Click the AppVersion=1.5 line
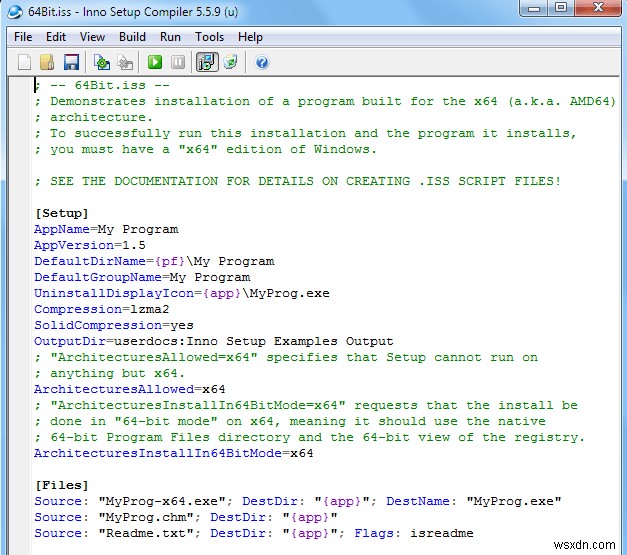 point(90,246)
